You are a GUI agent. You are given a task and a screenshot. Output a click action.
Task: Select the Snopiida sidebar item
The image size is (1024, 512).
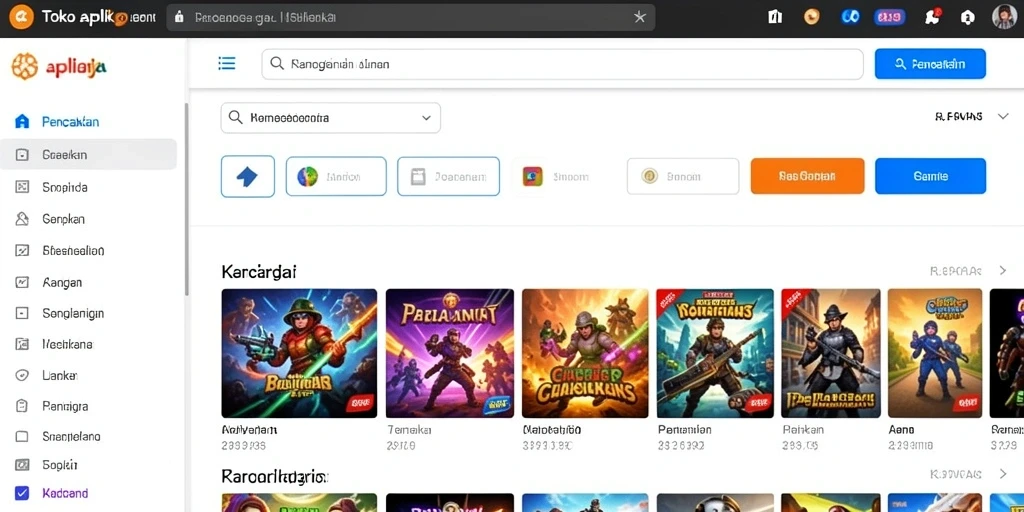65,187
